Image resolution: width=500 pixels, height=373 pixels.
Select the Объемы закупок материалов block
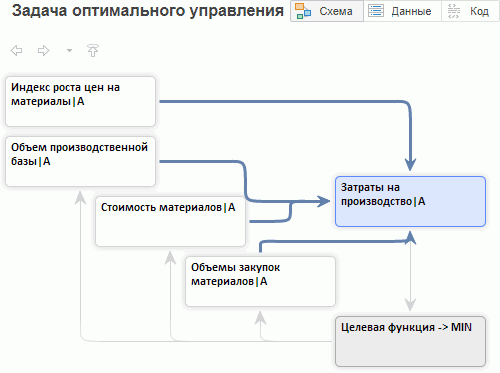260,281
